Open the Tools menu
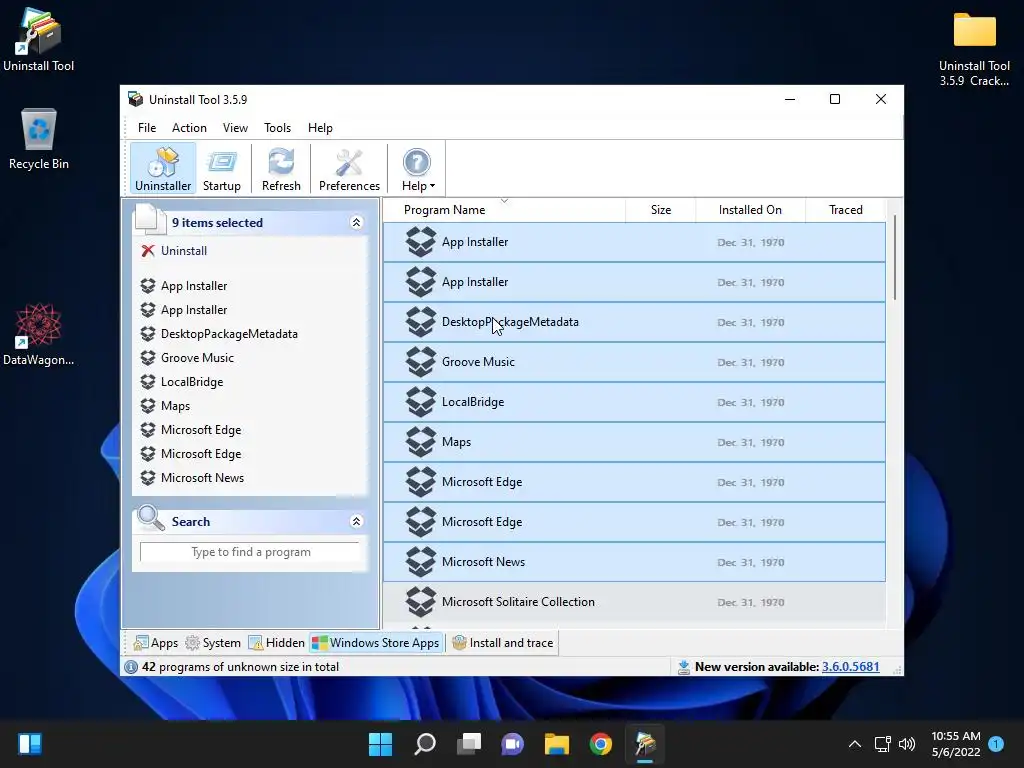This screenshot has width=1024, height=768. click(277, 128)
